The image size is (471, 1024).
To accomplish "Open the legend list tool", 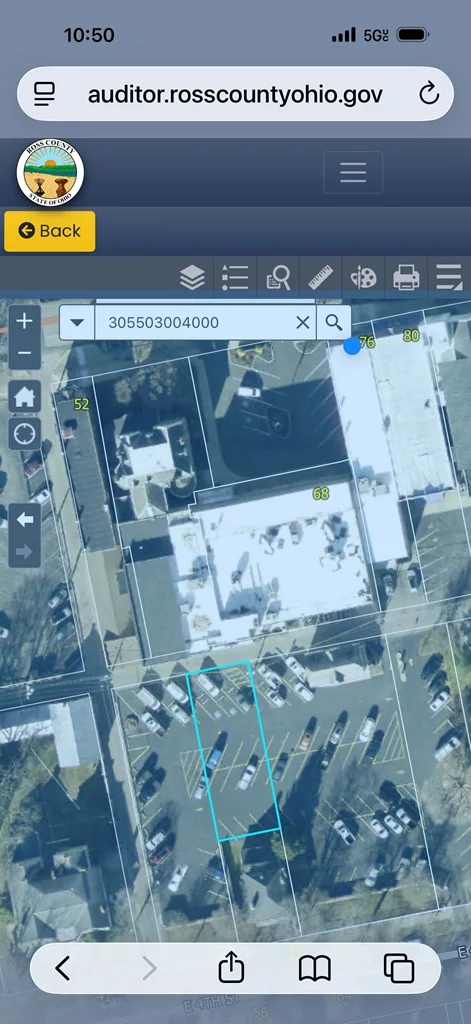I will point(235,278).
